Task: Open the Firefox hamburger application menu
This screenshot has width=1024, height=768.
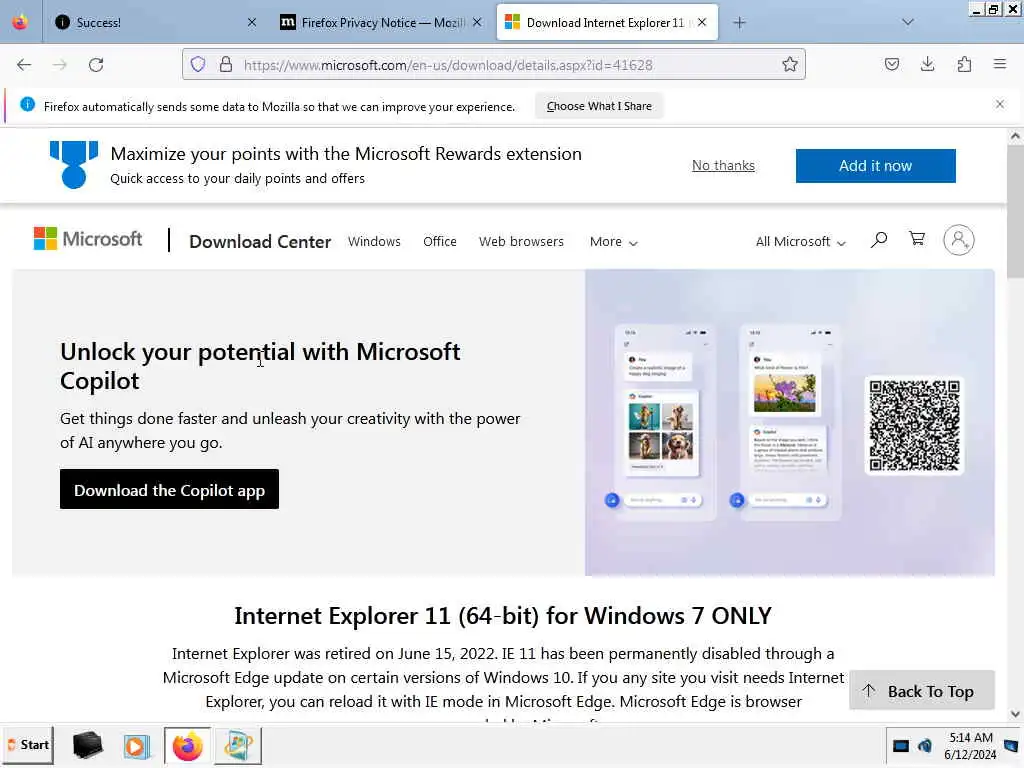Action: pos(999,64)
